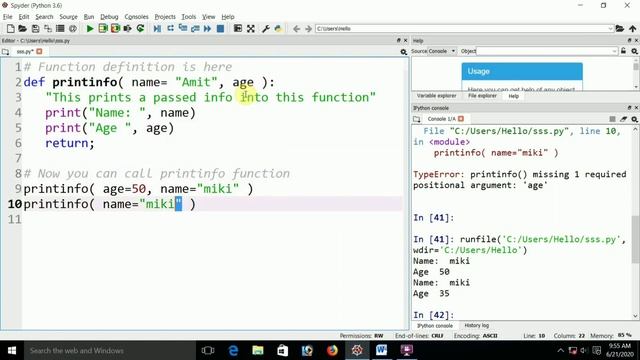Open the editor tab browse list
The height and width of the screenshot is (360, 640).
click(x=5, y=52)
